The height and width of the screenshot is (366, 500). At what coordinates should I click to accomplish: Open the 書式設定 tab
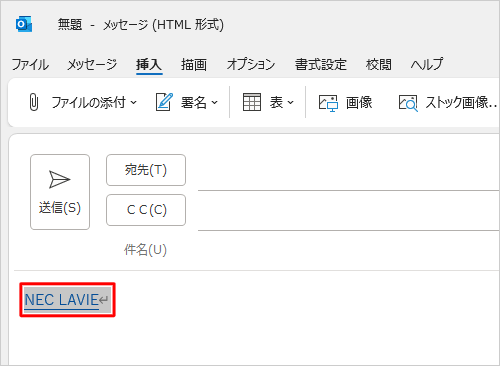321,64
